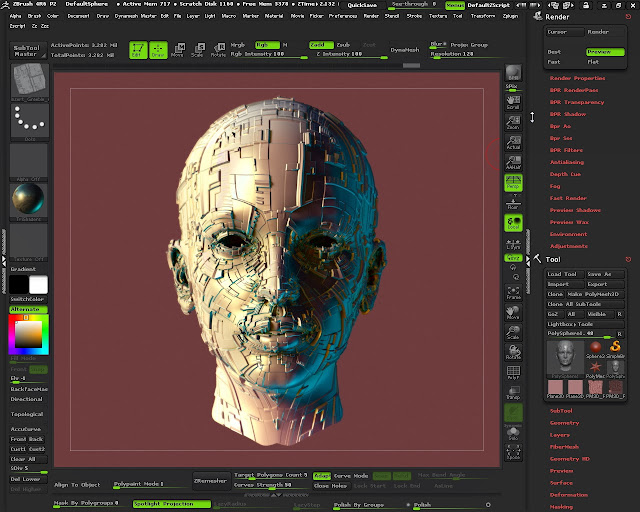Activate the Edit mode button
The image size is (640, 512).
click(137, 50)
